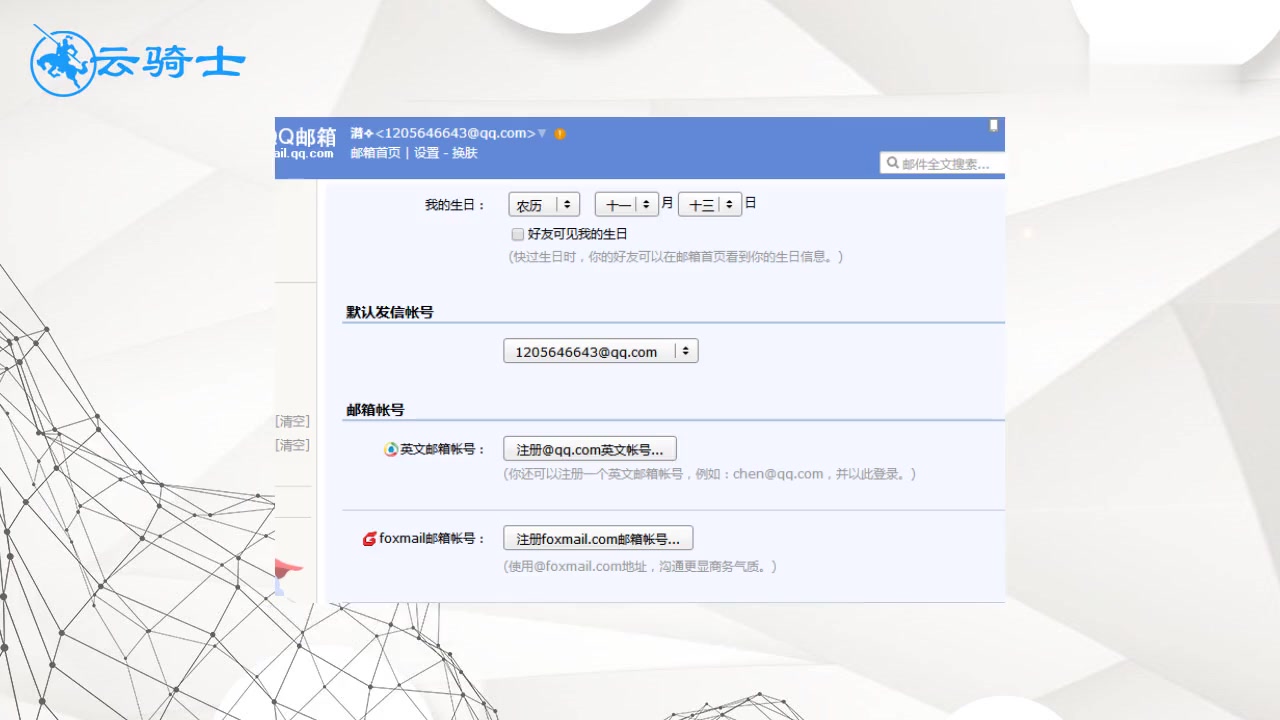Open the 设置 link in header
Screen dimensions: 1280x720
coord(427,153)
